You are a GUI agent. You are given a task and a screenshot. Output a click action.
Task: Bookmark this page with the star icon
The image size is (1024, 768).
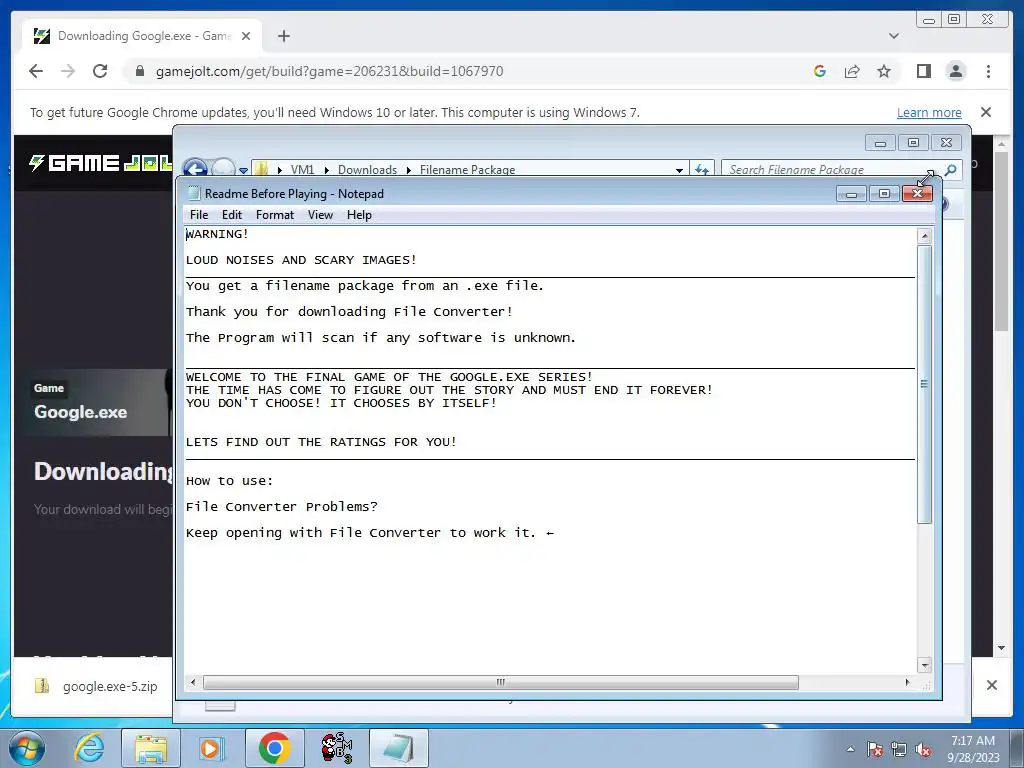click(884, 71)
